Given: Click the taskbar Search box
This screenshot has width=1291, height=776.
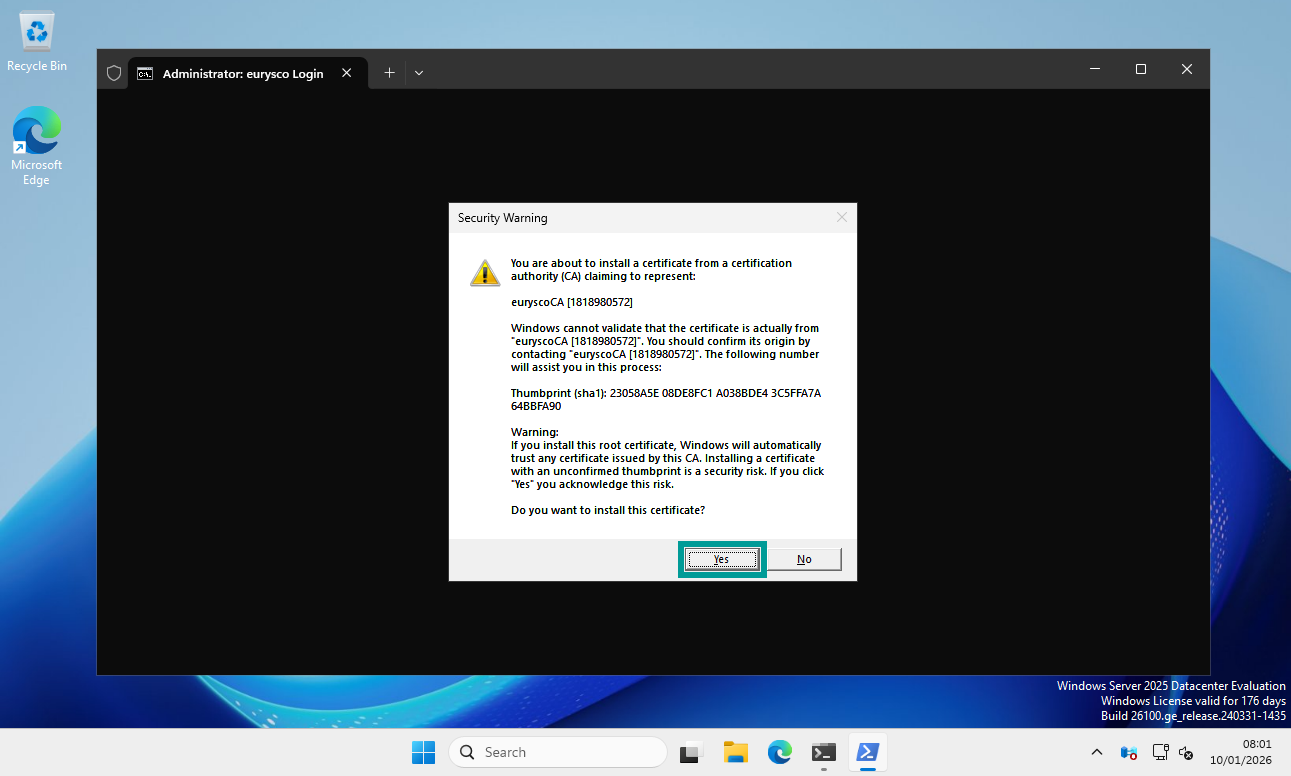Looking at the screenshot, I should [558, 752].
